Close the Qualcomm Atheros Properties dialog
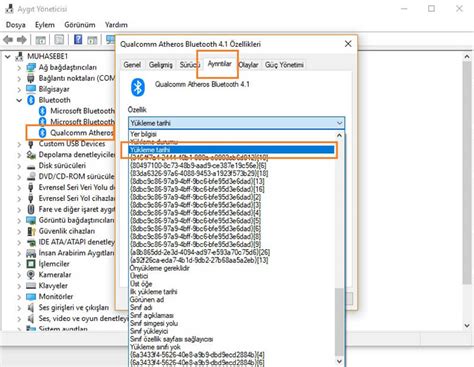Image resolution: width=474 pixels, height=367 pixels. pyautogui.click(x=348, y=44)
